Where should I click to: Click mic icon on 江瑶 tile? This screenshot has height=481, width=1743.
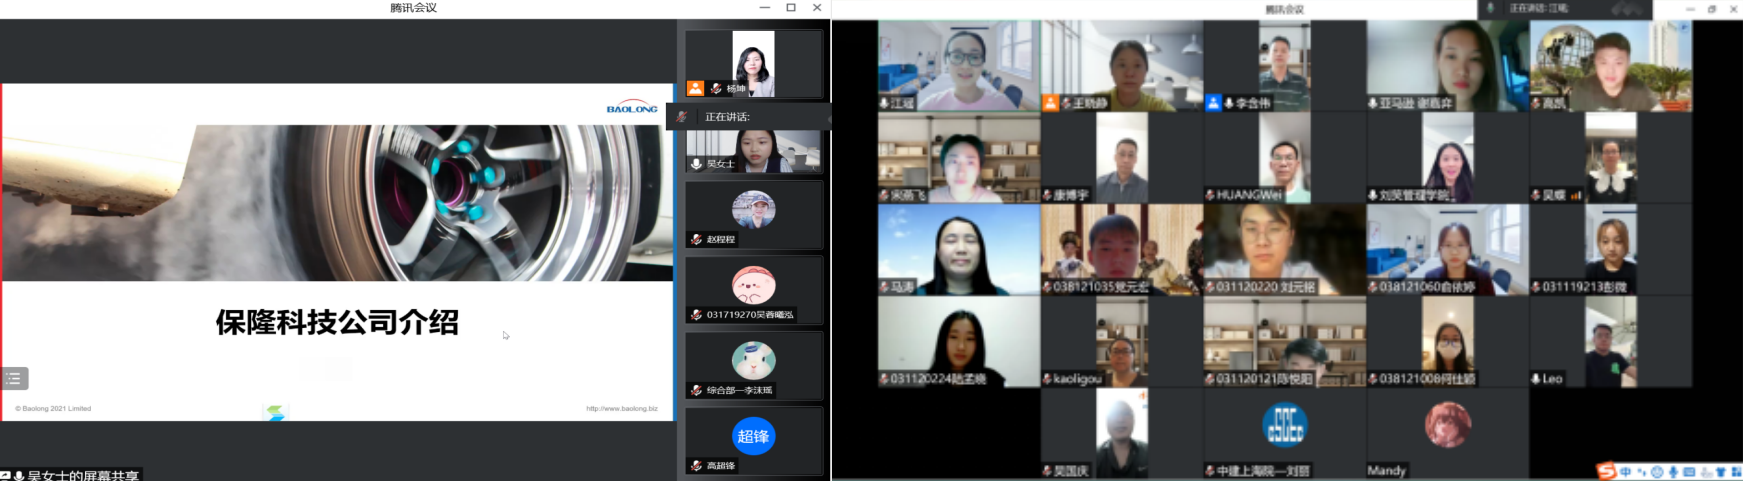[884, 103]
